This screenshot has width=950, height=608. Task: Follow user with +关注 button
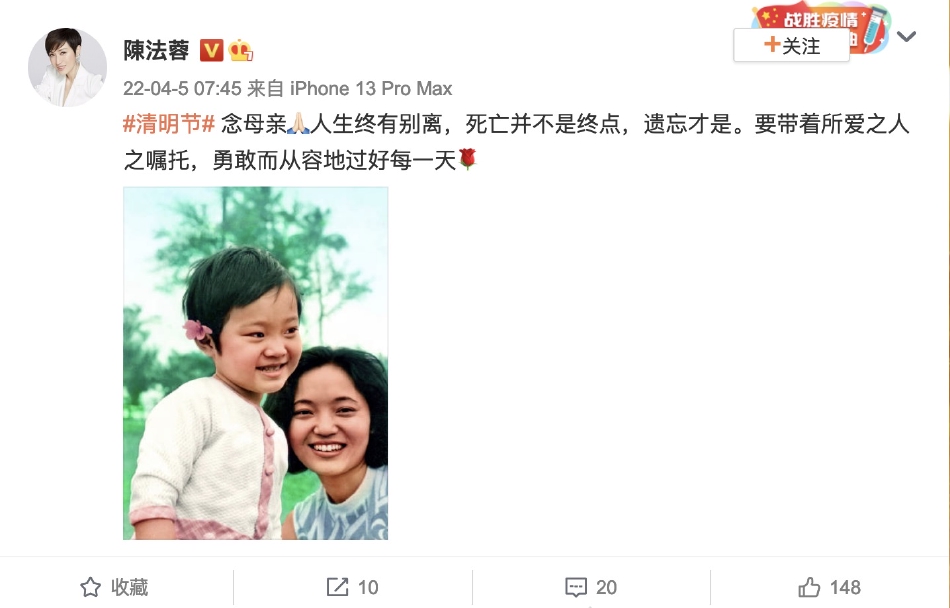click(791, 45)
